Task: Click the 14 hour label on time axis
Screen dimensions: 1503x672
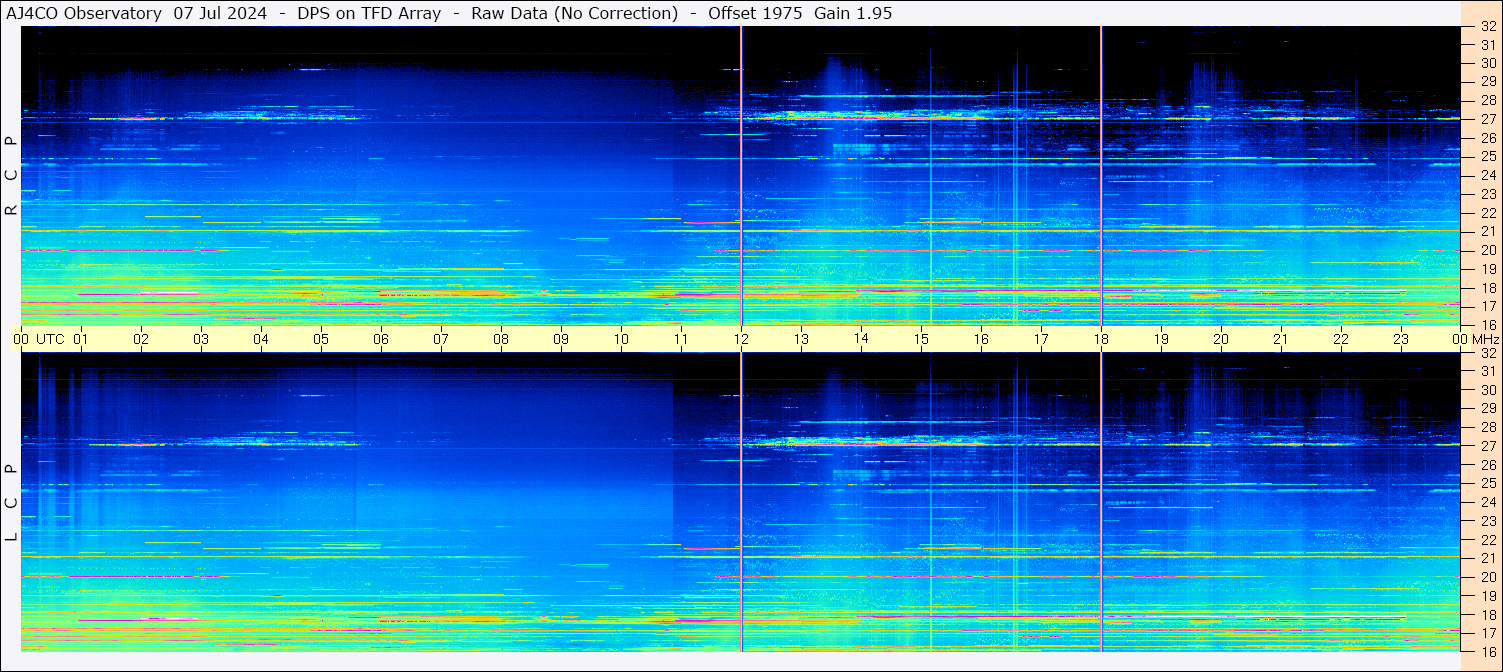Action: click(x=861, y=339)
